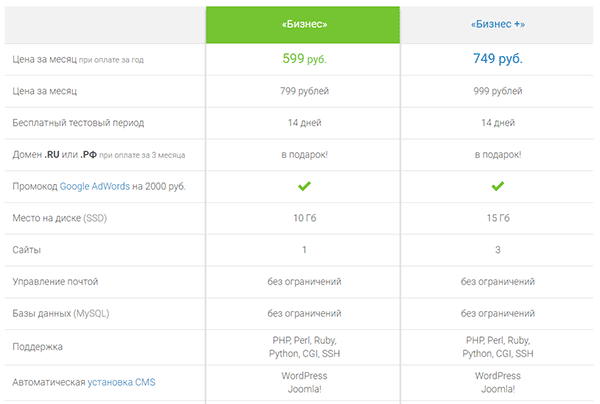Select the green «Бизнес» plan header
This screenshot has height=404, width=600.
click(303, 24)
